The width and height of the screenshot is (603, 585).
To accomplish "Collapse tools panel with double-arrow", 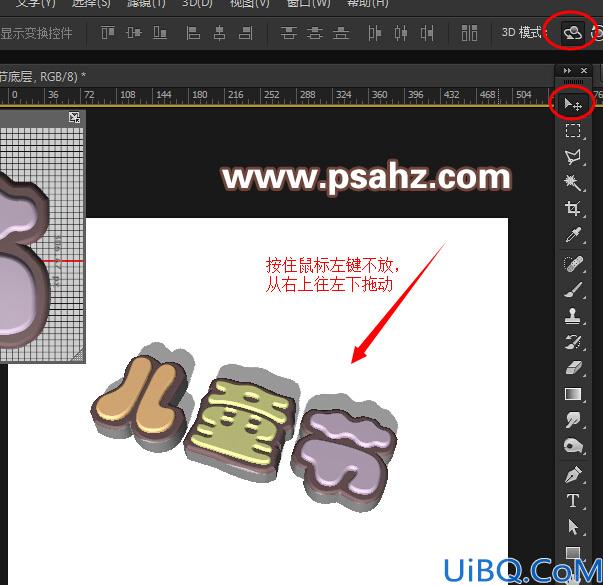I will tap(567, 71).
